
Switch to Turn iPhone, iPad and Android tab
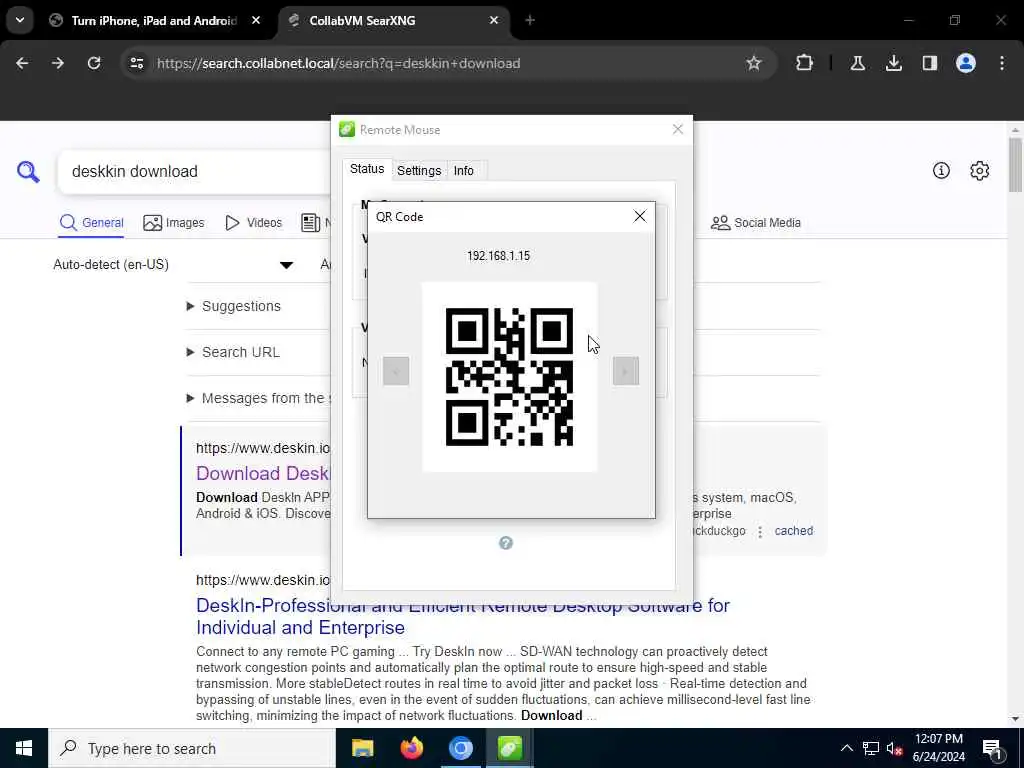click(154, 20)
